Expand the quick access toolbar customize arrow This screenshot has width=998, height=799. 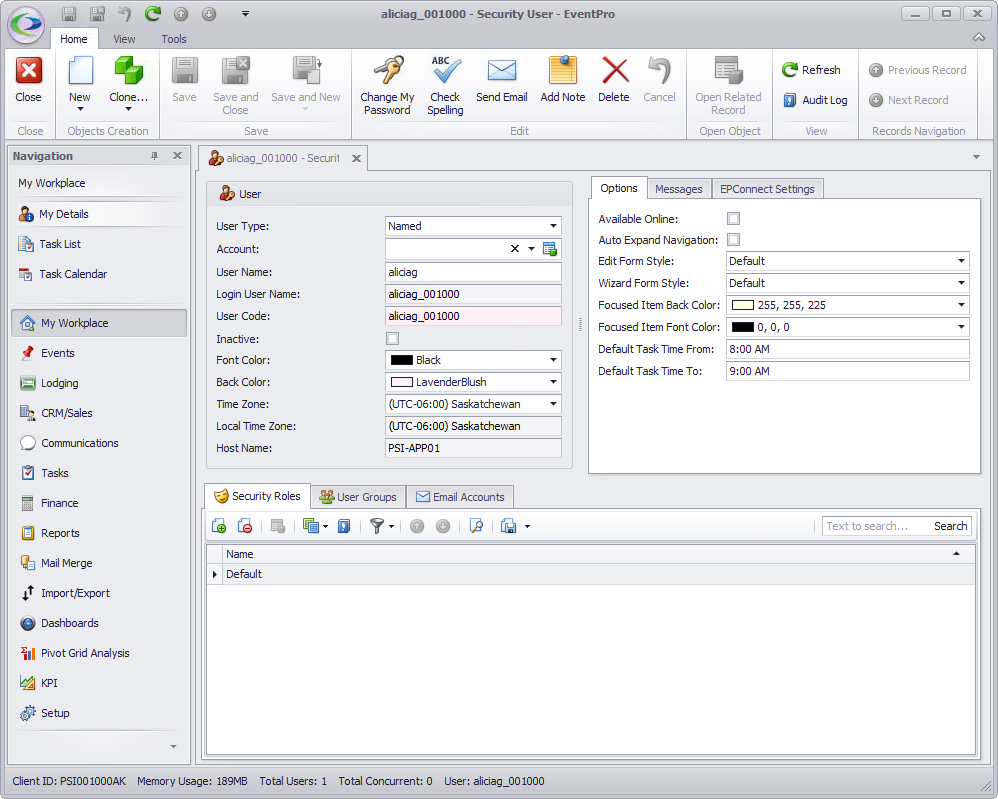coord(245,13)
